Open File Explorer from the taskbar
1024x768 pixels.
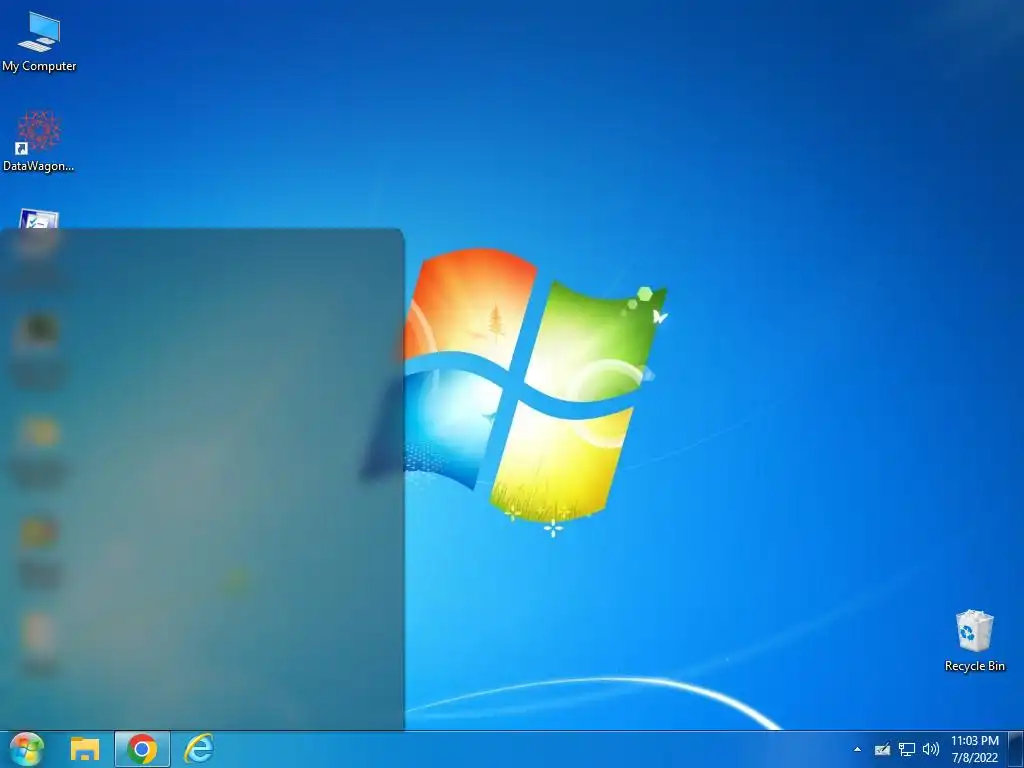point(85,749)
